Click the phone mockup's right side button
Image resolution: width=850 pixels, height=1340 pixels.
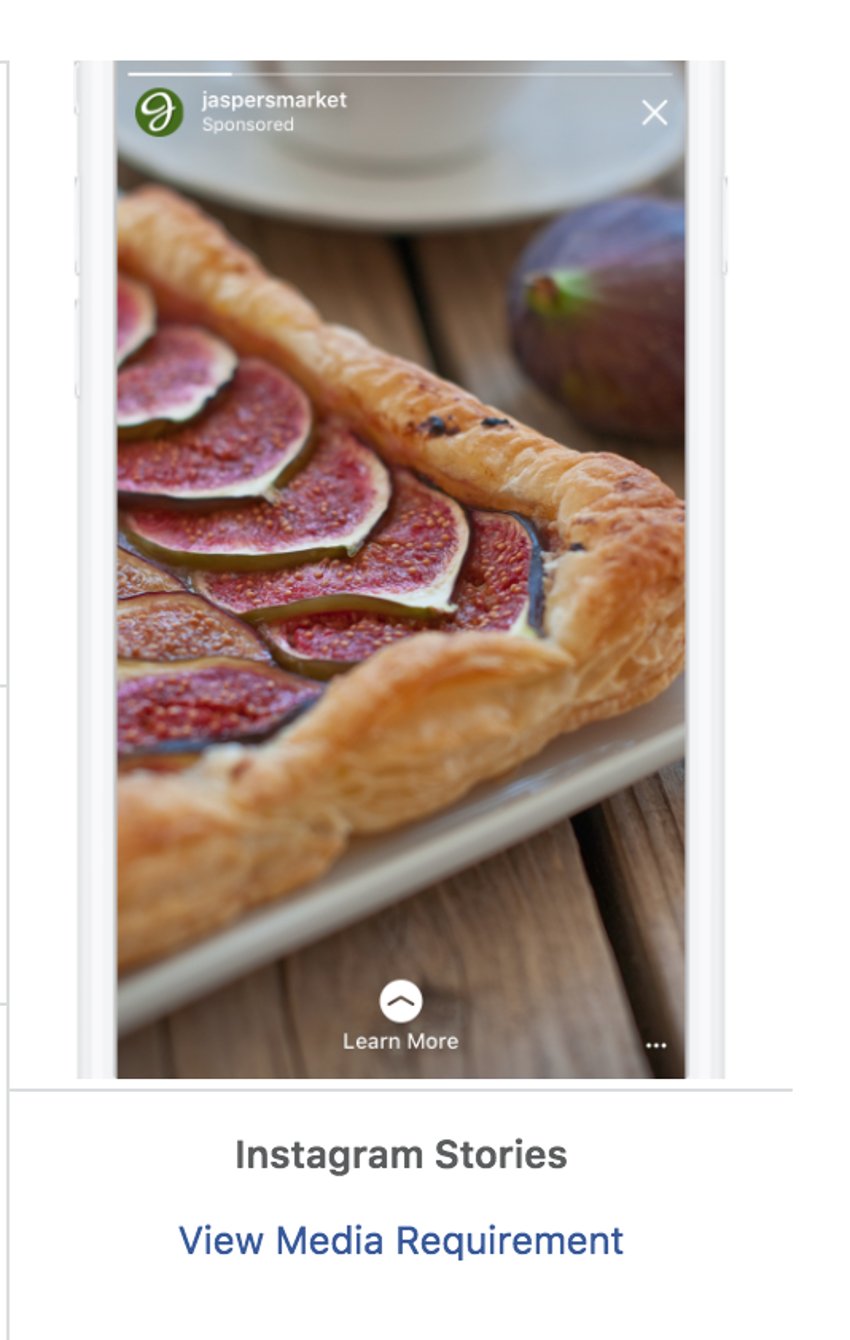click(726, 225)
